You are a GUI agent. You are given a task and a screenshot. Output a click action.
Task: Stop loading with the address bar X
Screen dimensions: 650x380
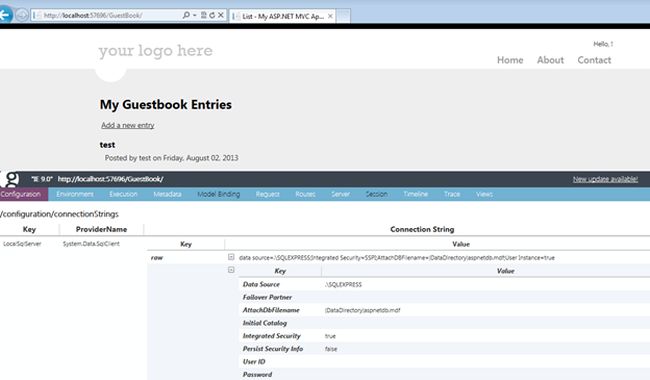point(221,15)
